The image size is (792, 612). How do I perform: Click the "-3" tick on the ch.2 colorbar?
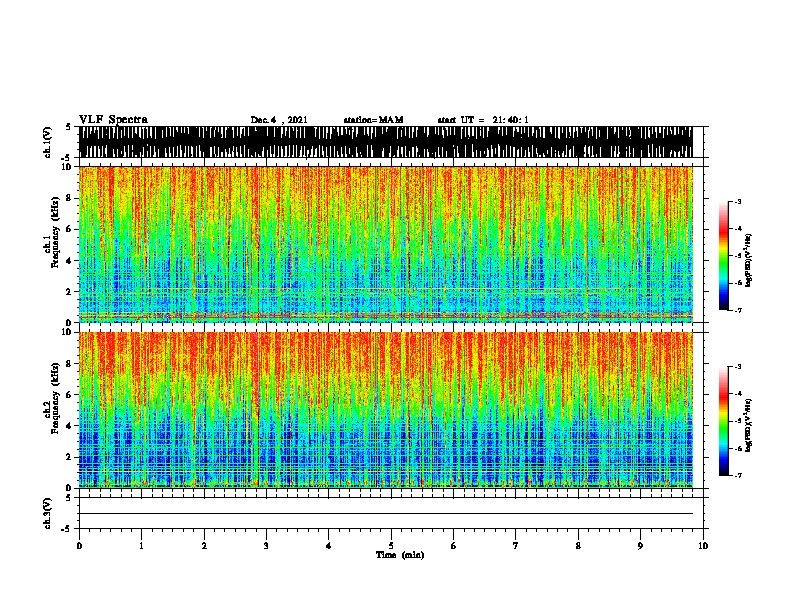[737, 367]
